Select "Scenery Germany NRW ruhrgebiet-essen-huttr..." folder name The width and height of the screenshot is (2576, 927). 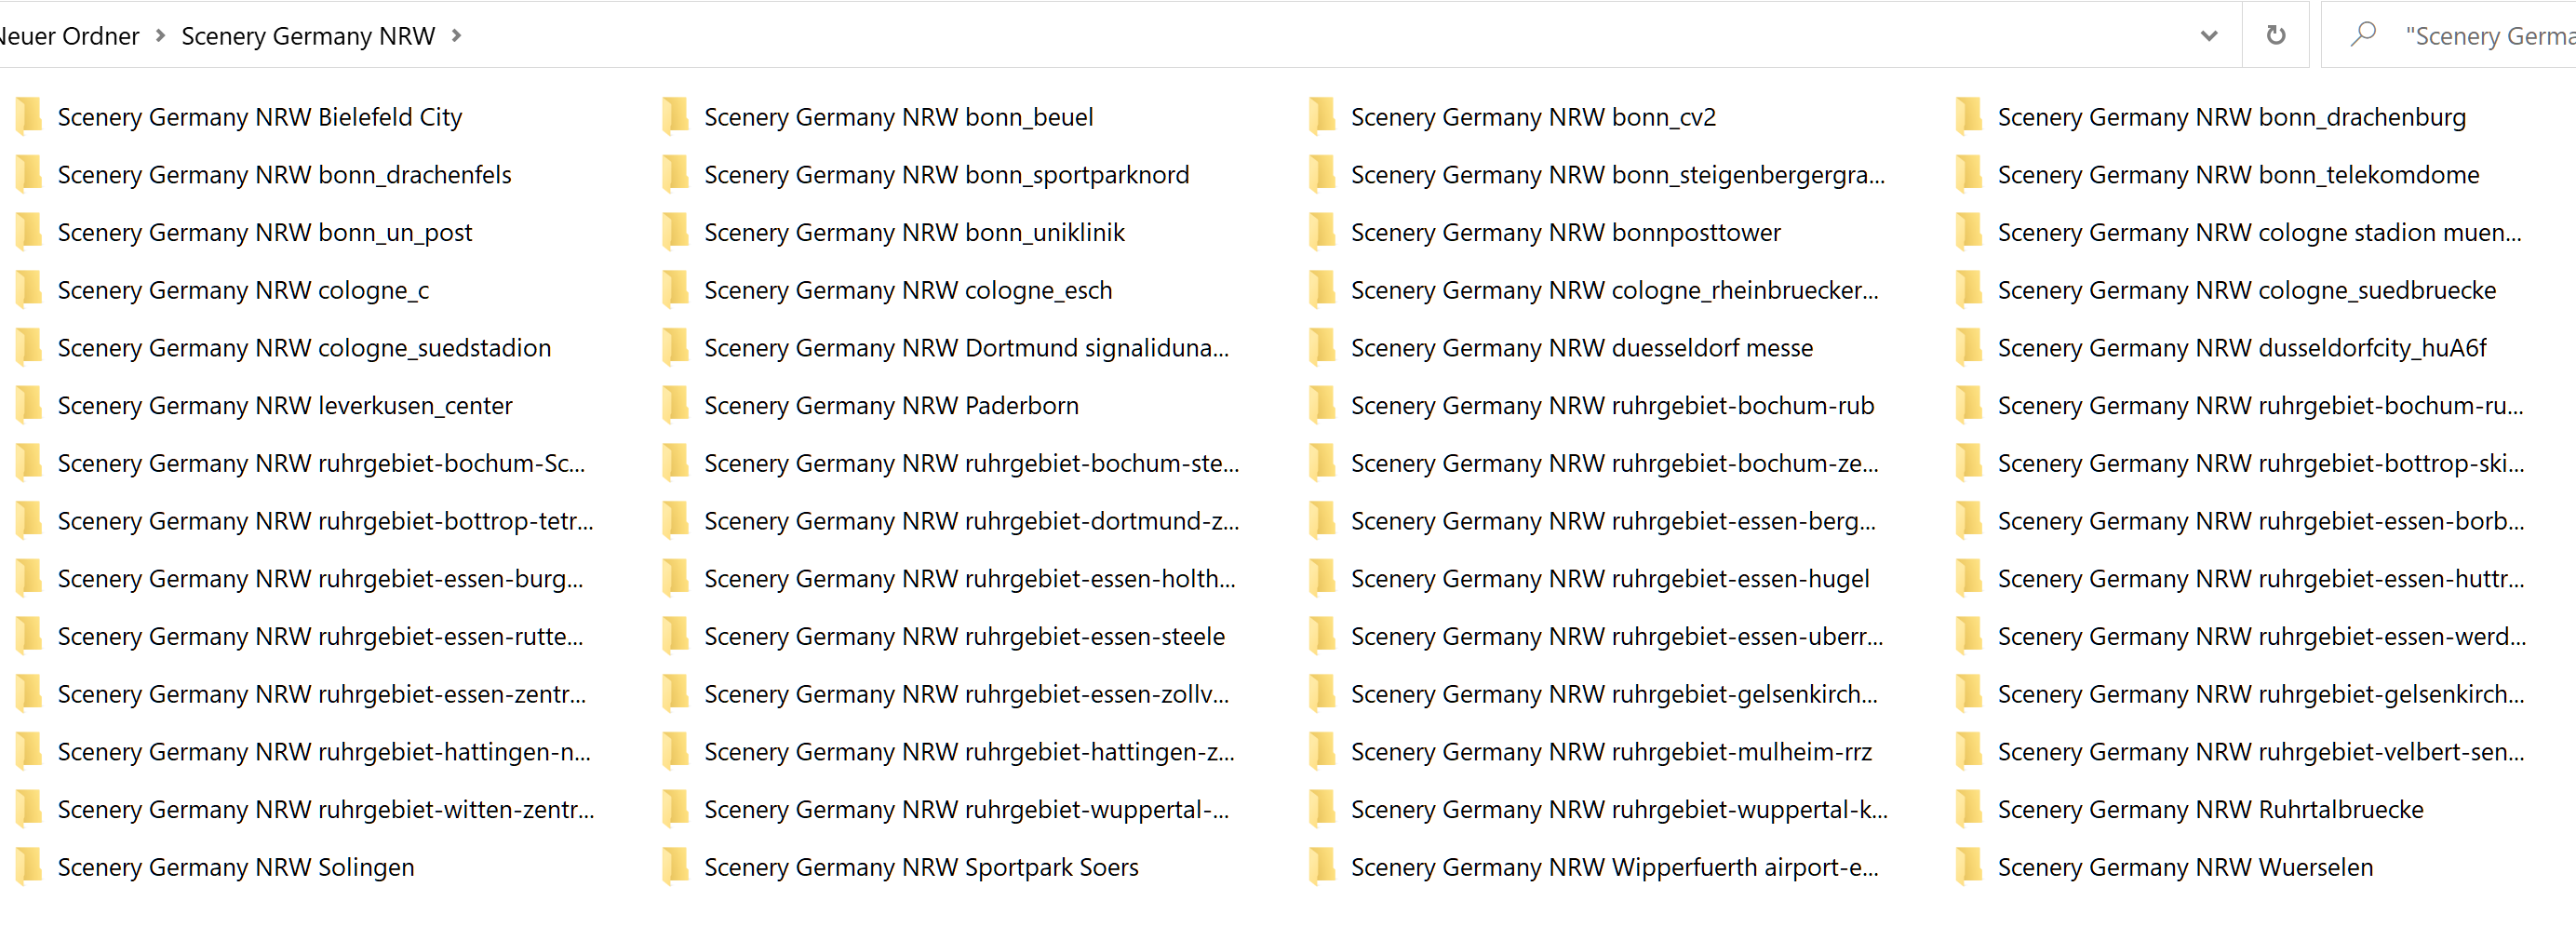coord(2260,579)
